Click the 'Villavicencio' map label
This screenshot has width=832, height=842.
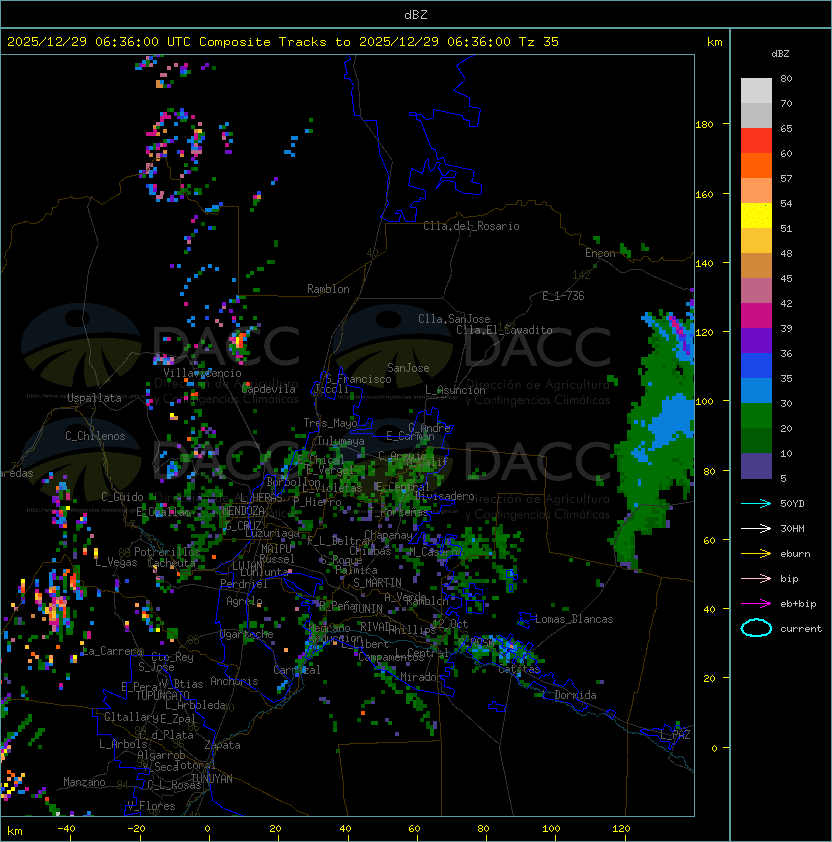202,373
